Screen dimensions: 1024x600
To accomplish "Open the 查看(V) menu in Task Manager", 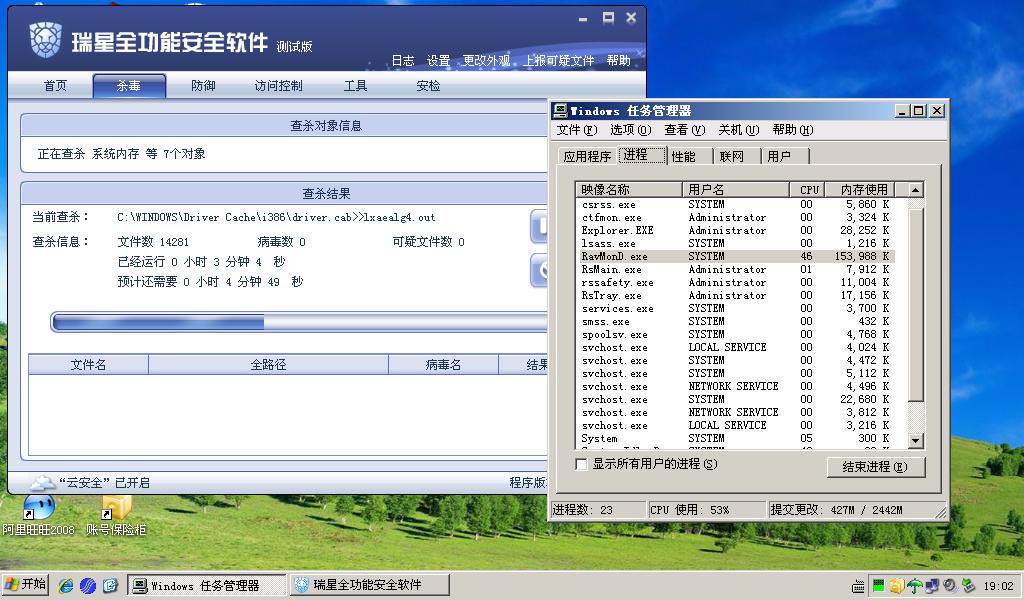I will [685, 130].
